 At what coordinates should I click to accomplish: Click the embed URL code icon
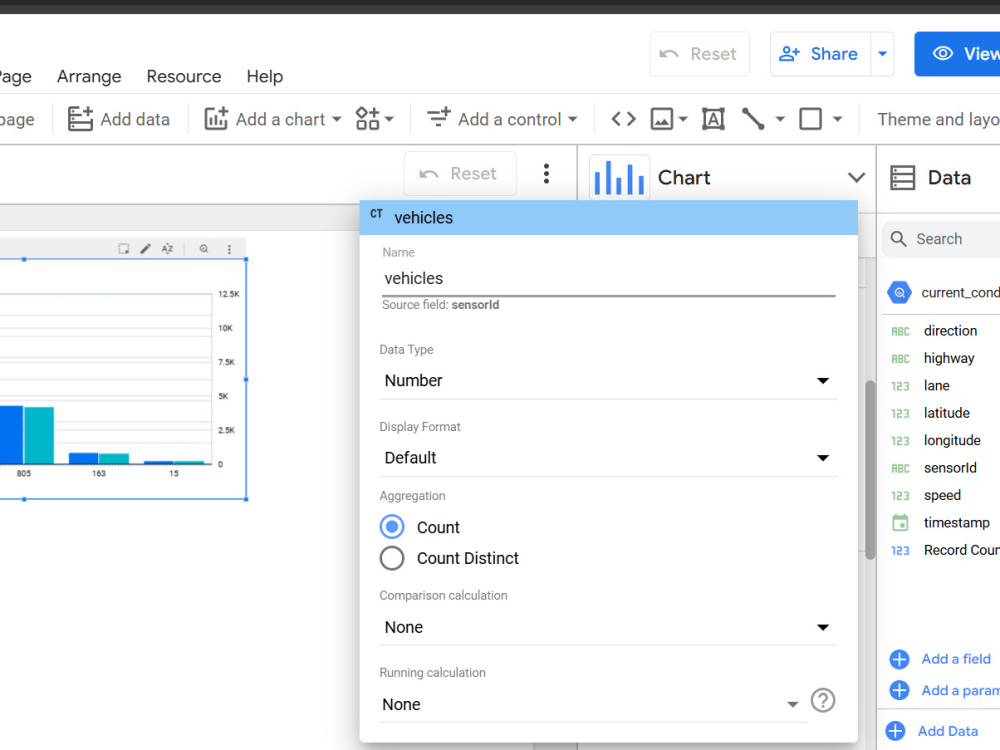622,119
